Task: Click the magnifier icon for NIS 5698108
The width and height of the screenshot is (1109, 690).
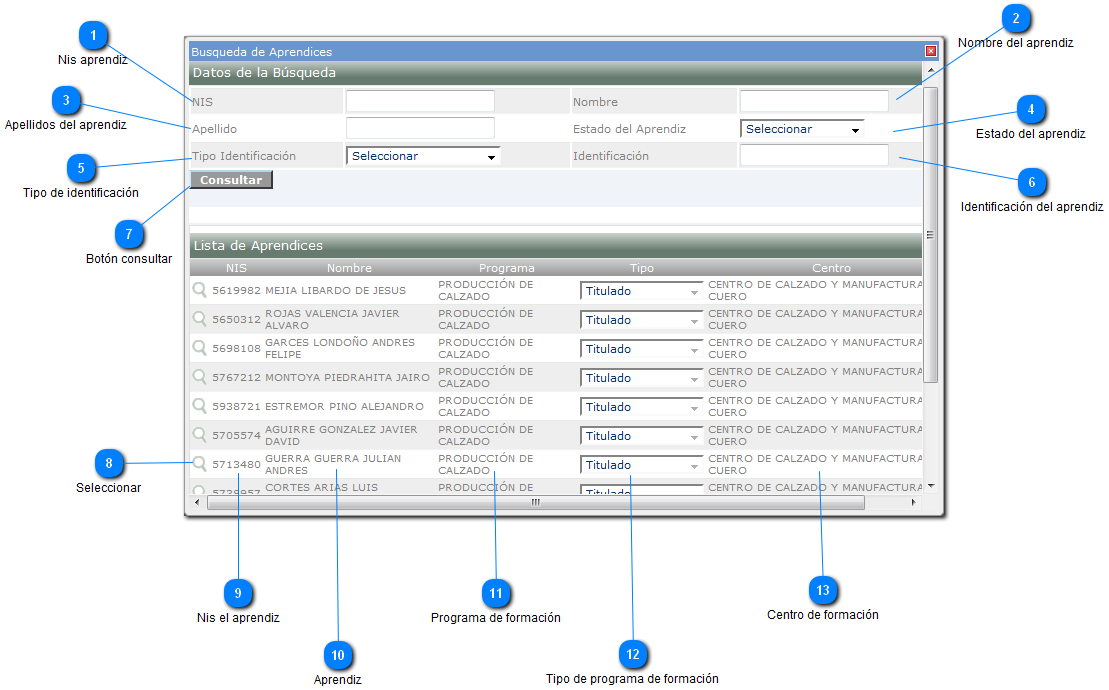Action: pos(199,348)
